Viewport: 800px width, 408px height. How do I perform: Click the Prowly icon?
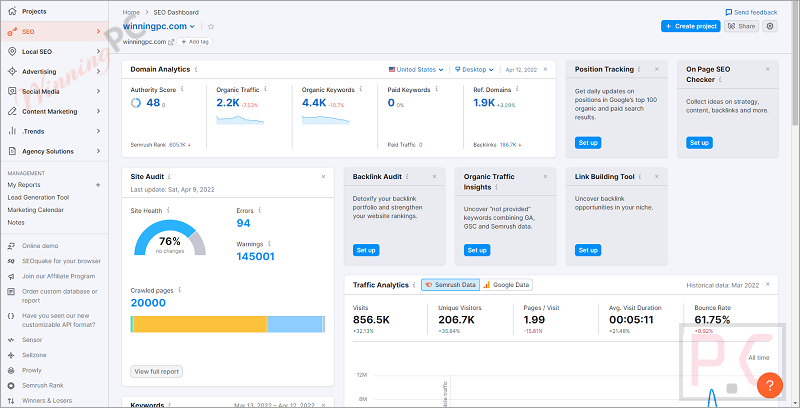(x=11, y=370)
